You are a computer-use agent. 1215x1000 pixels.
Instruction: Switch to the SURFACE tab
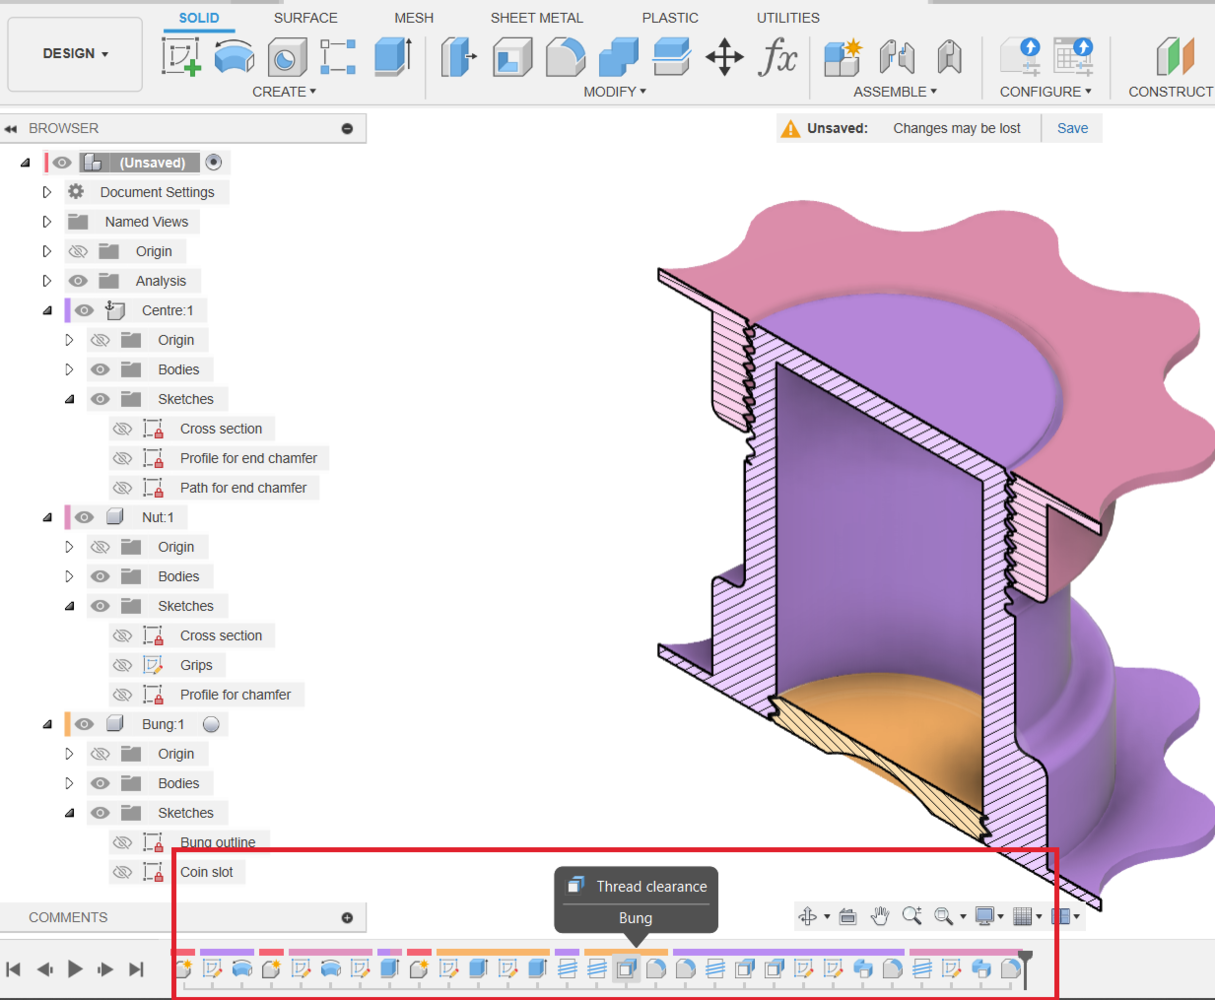(x=305, y=18)
